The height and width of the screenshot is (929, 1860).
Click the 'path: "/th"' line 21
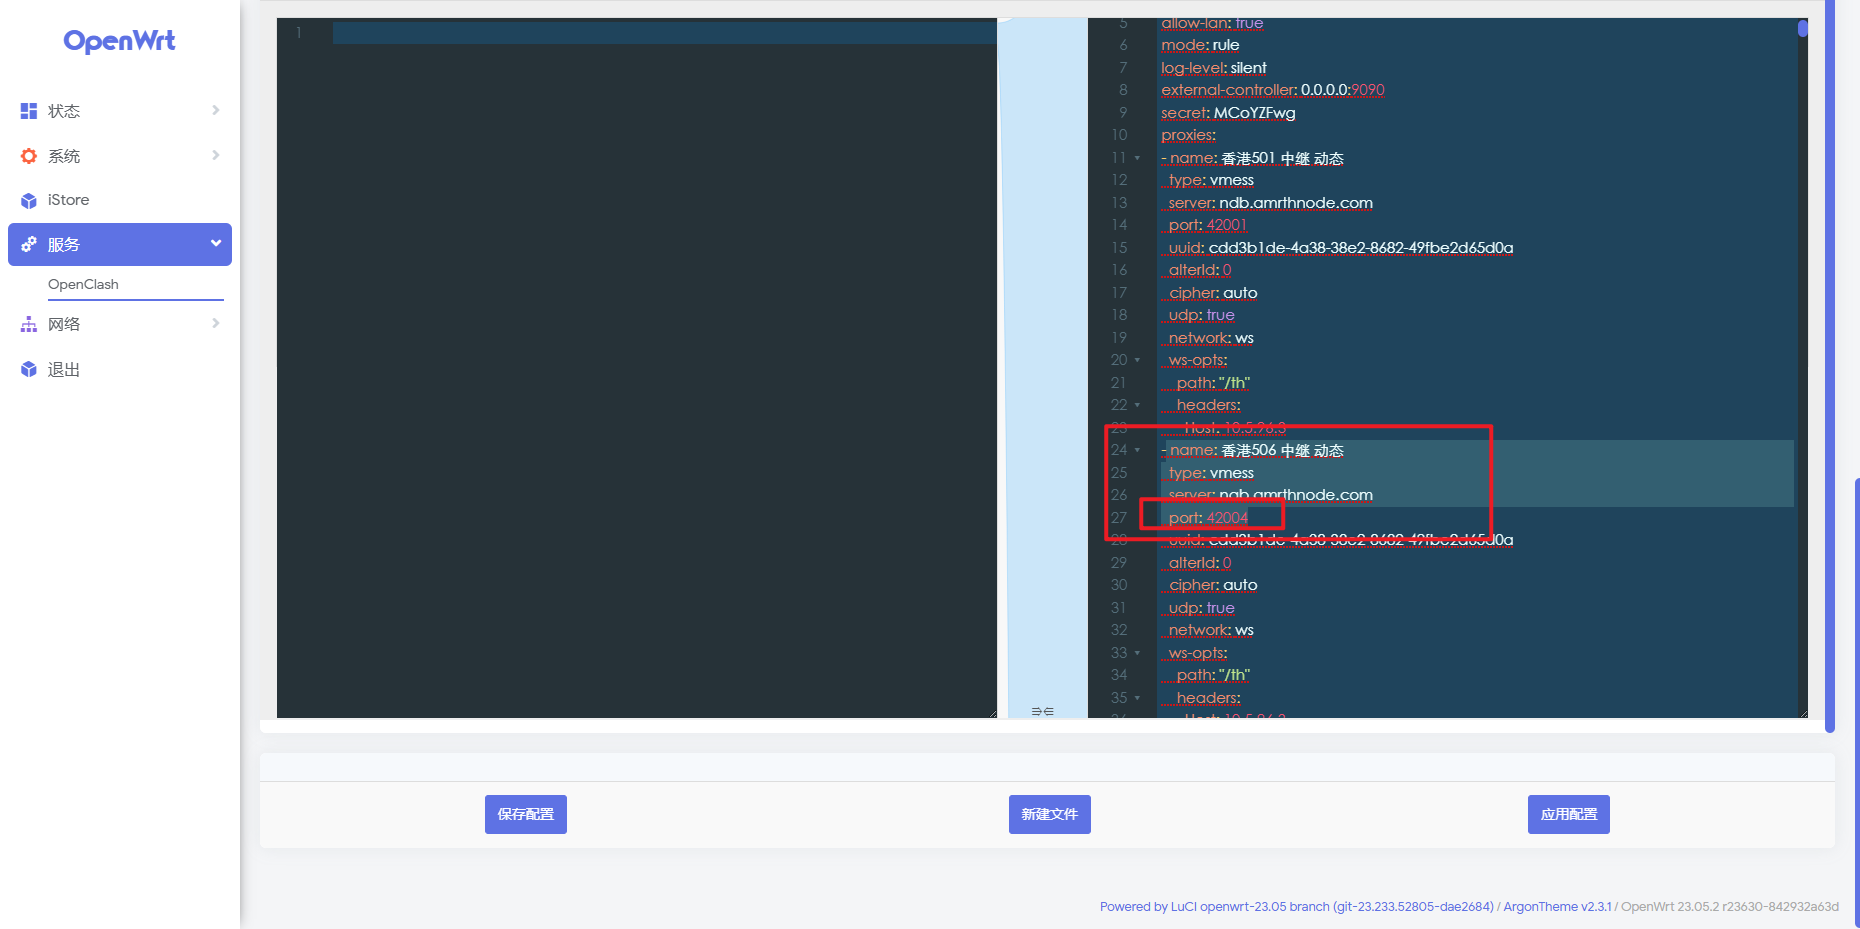click(1213, 383)
